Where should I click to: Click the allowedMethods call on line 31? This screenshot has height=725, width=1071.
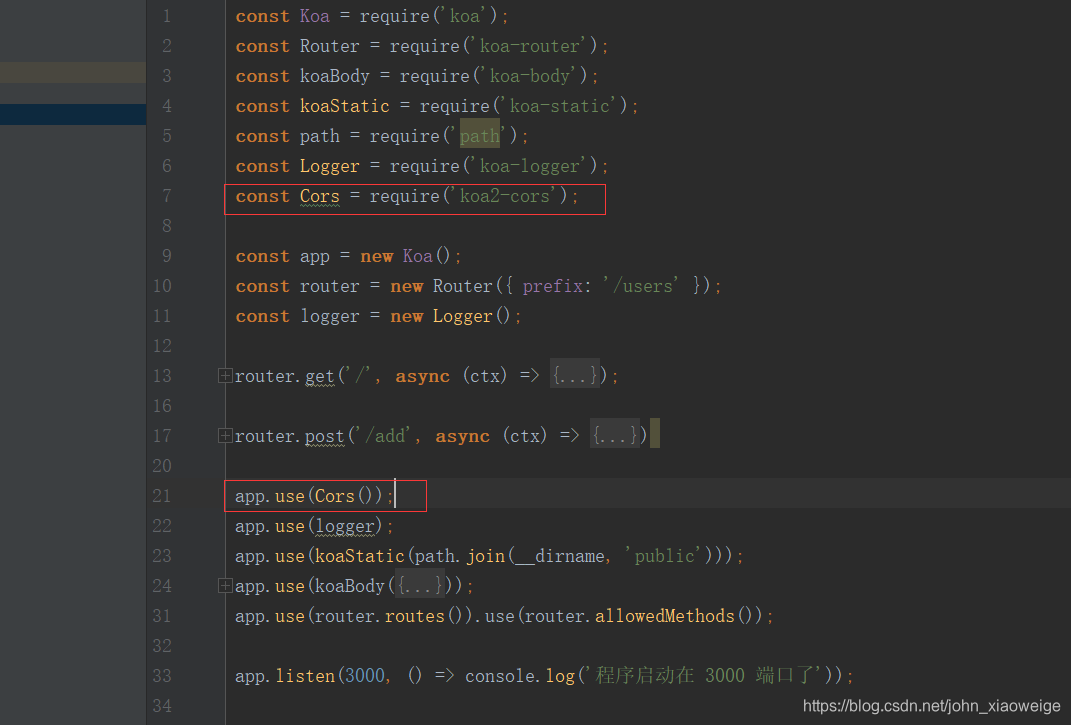pos(673,616)
